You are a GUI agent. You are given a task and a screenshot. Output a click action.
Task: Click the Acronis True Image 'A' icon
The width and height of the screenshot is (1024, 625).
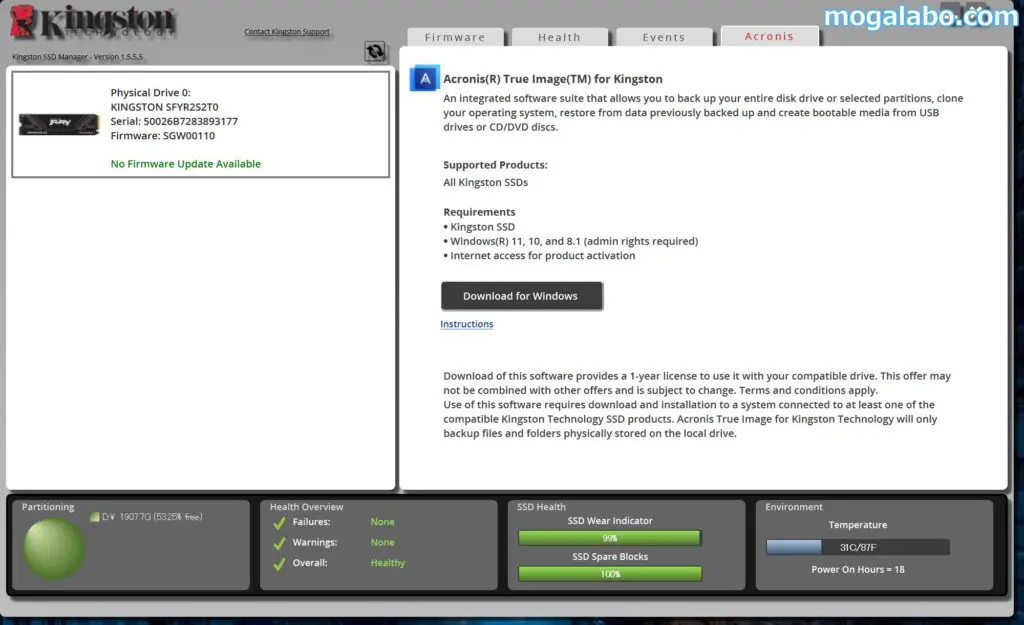[424, 78]
